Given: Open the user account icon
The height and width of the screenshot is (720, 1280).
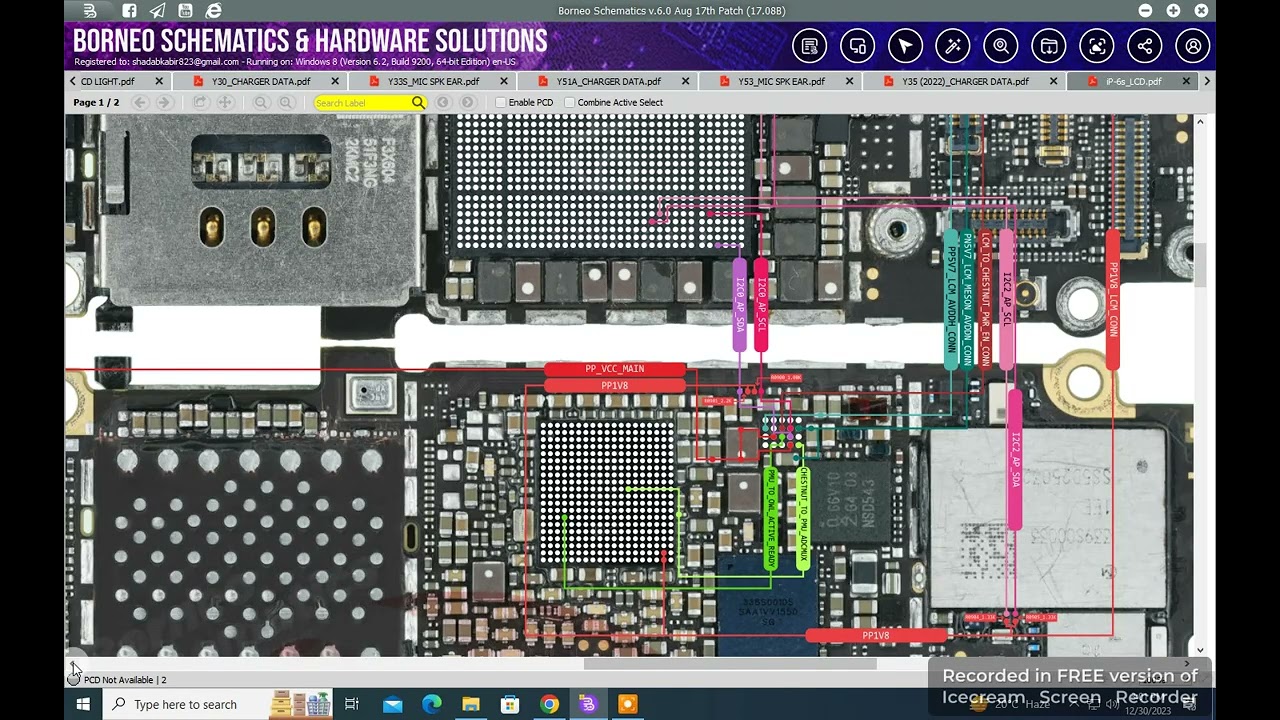Looking at the screenshot, I should (1193, 46).
